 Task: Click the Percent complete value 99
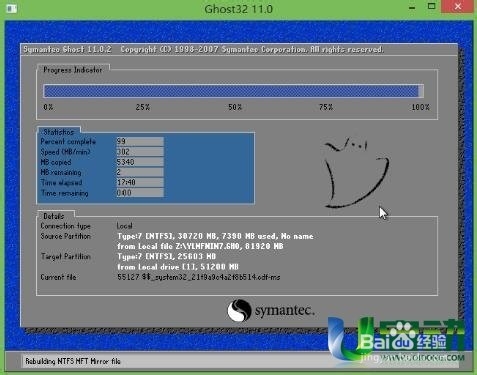[140, 141]
